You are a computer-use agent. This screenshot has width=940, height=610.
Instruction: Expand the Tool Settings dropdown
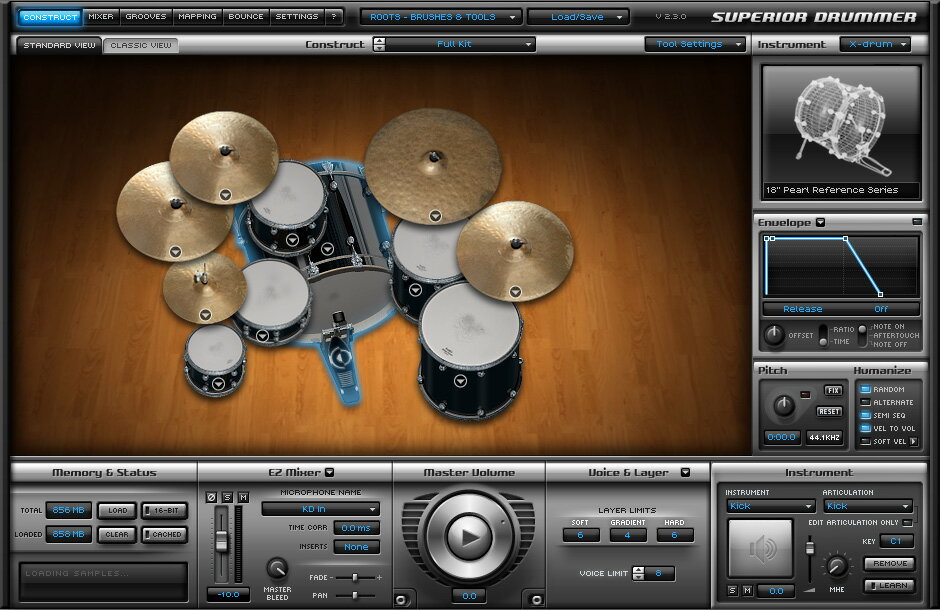(696, 44)
